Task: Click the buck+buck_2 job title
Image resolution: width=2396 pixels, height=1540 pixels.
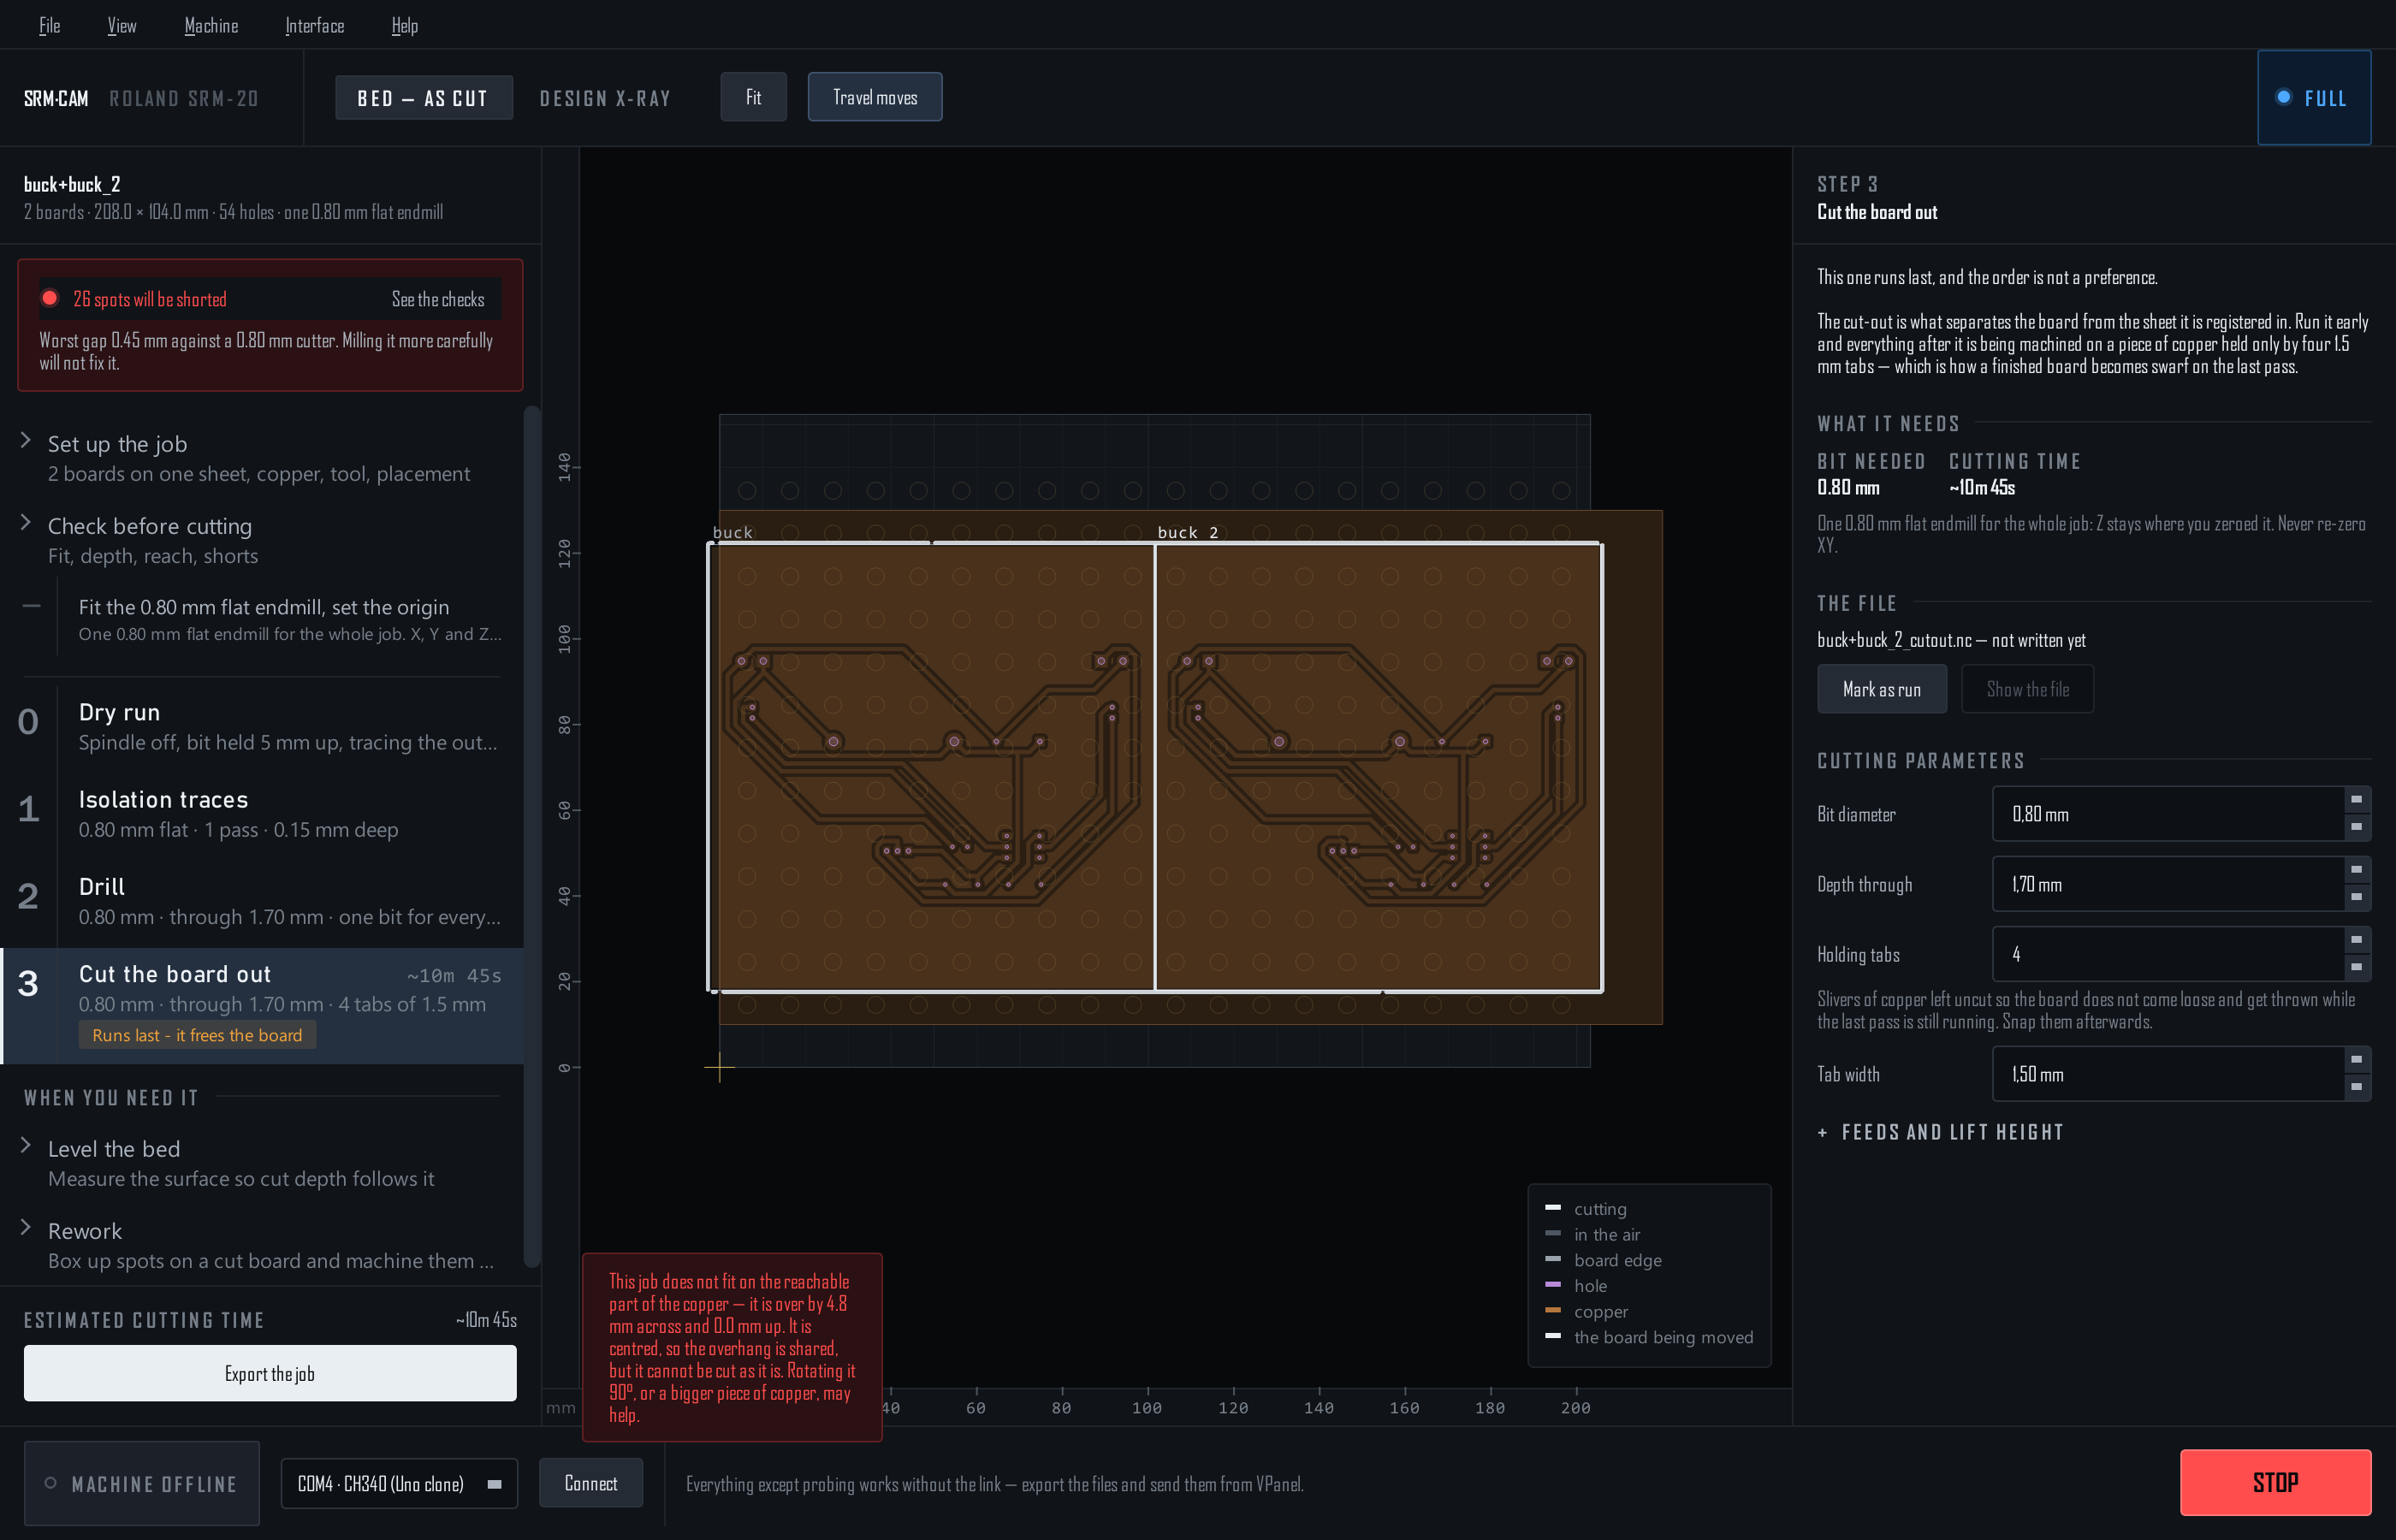Action: (x=72, y=184)
